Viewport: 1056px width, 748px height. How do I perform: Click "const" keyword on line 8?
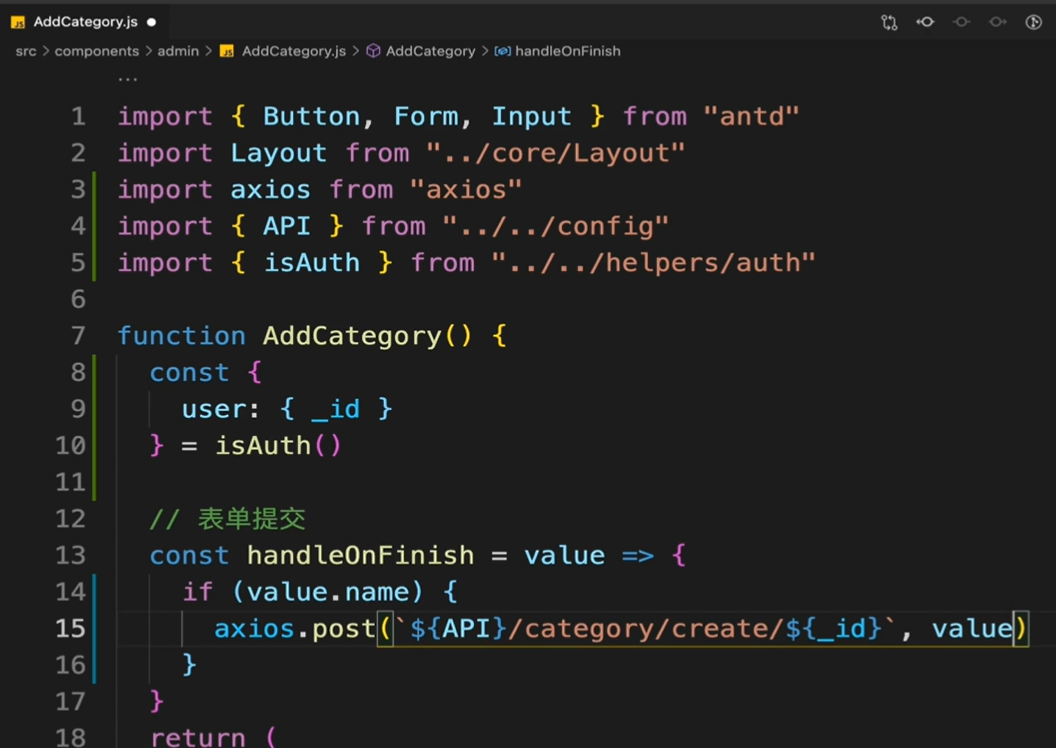189,373
